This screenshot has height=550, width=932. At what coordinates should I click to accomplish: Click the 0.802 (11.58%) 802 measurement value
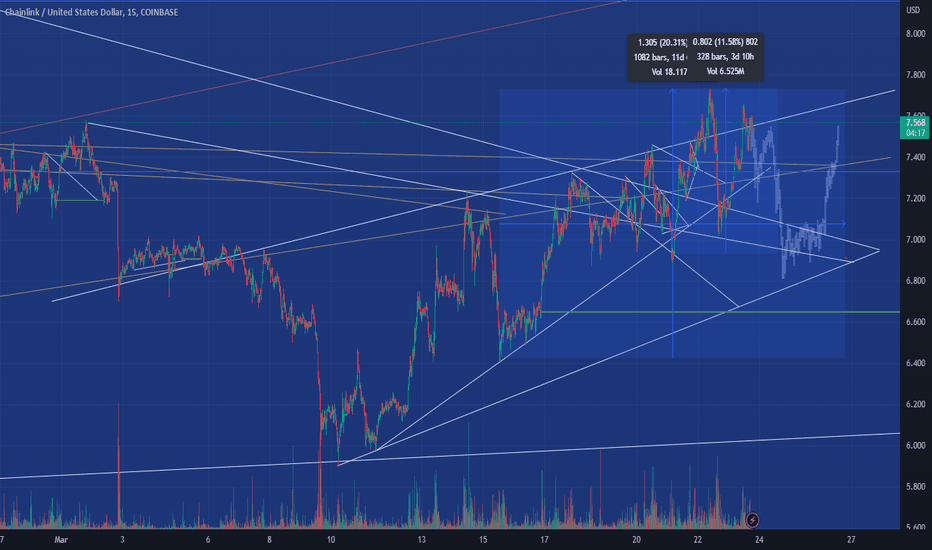coord(725,42)
